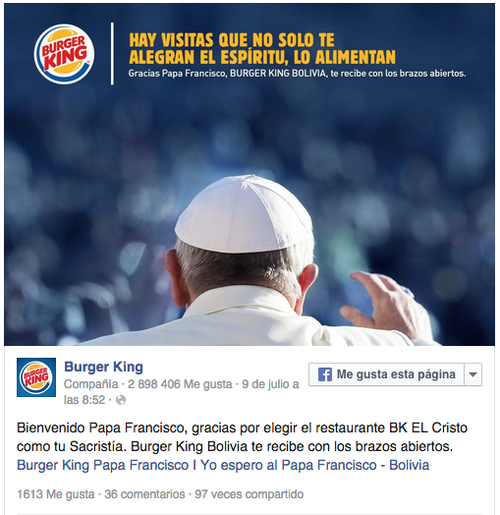Image resolution: width=500 pixels, height=515 pixels.
Task: Click the yellow headline HAY VISITAS QUE NO SOLO TE
Action: [x=232, y=40]
